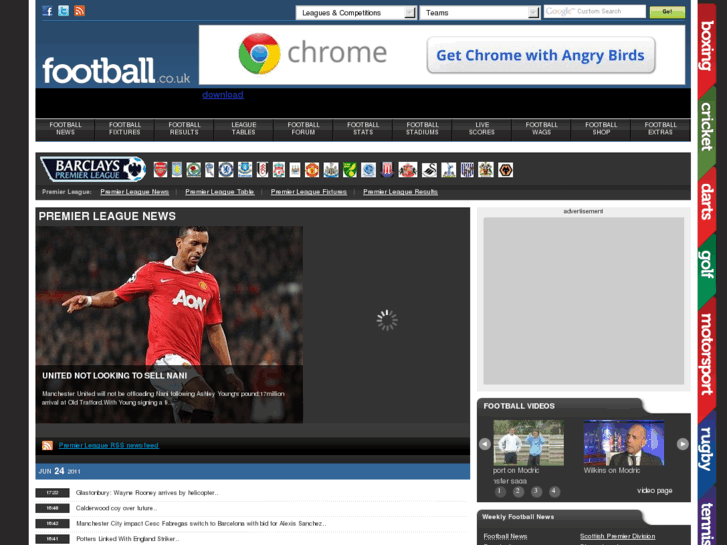Open the United Not Looking To Sell Nani headline
Screen dimensions: 727x545
click(x=115, y=376)
